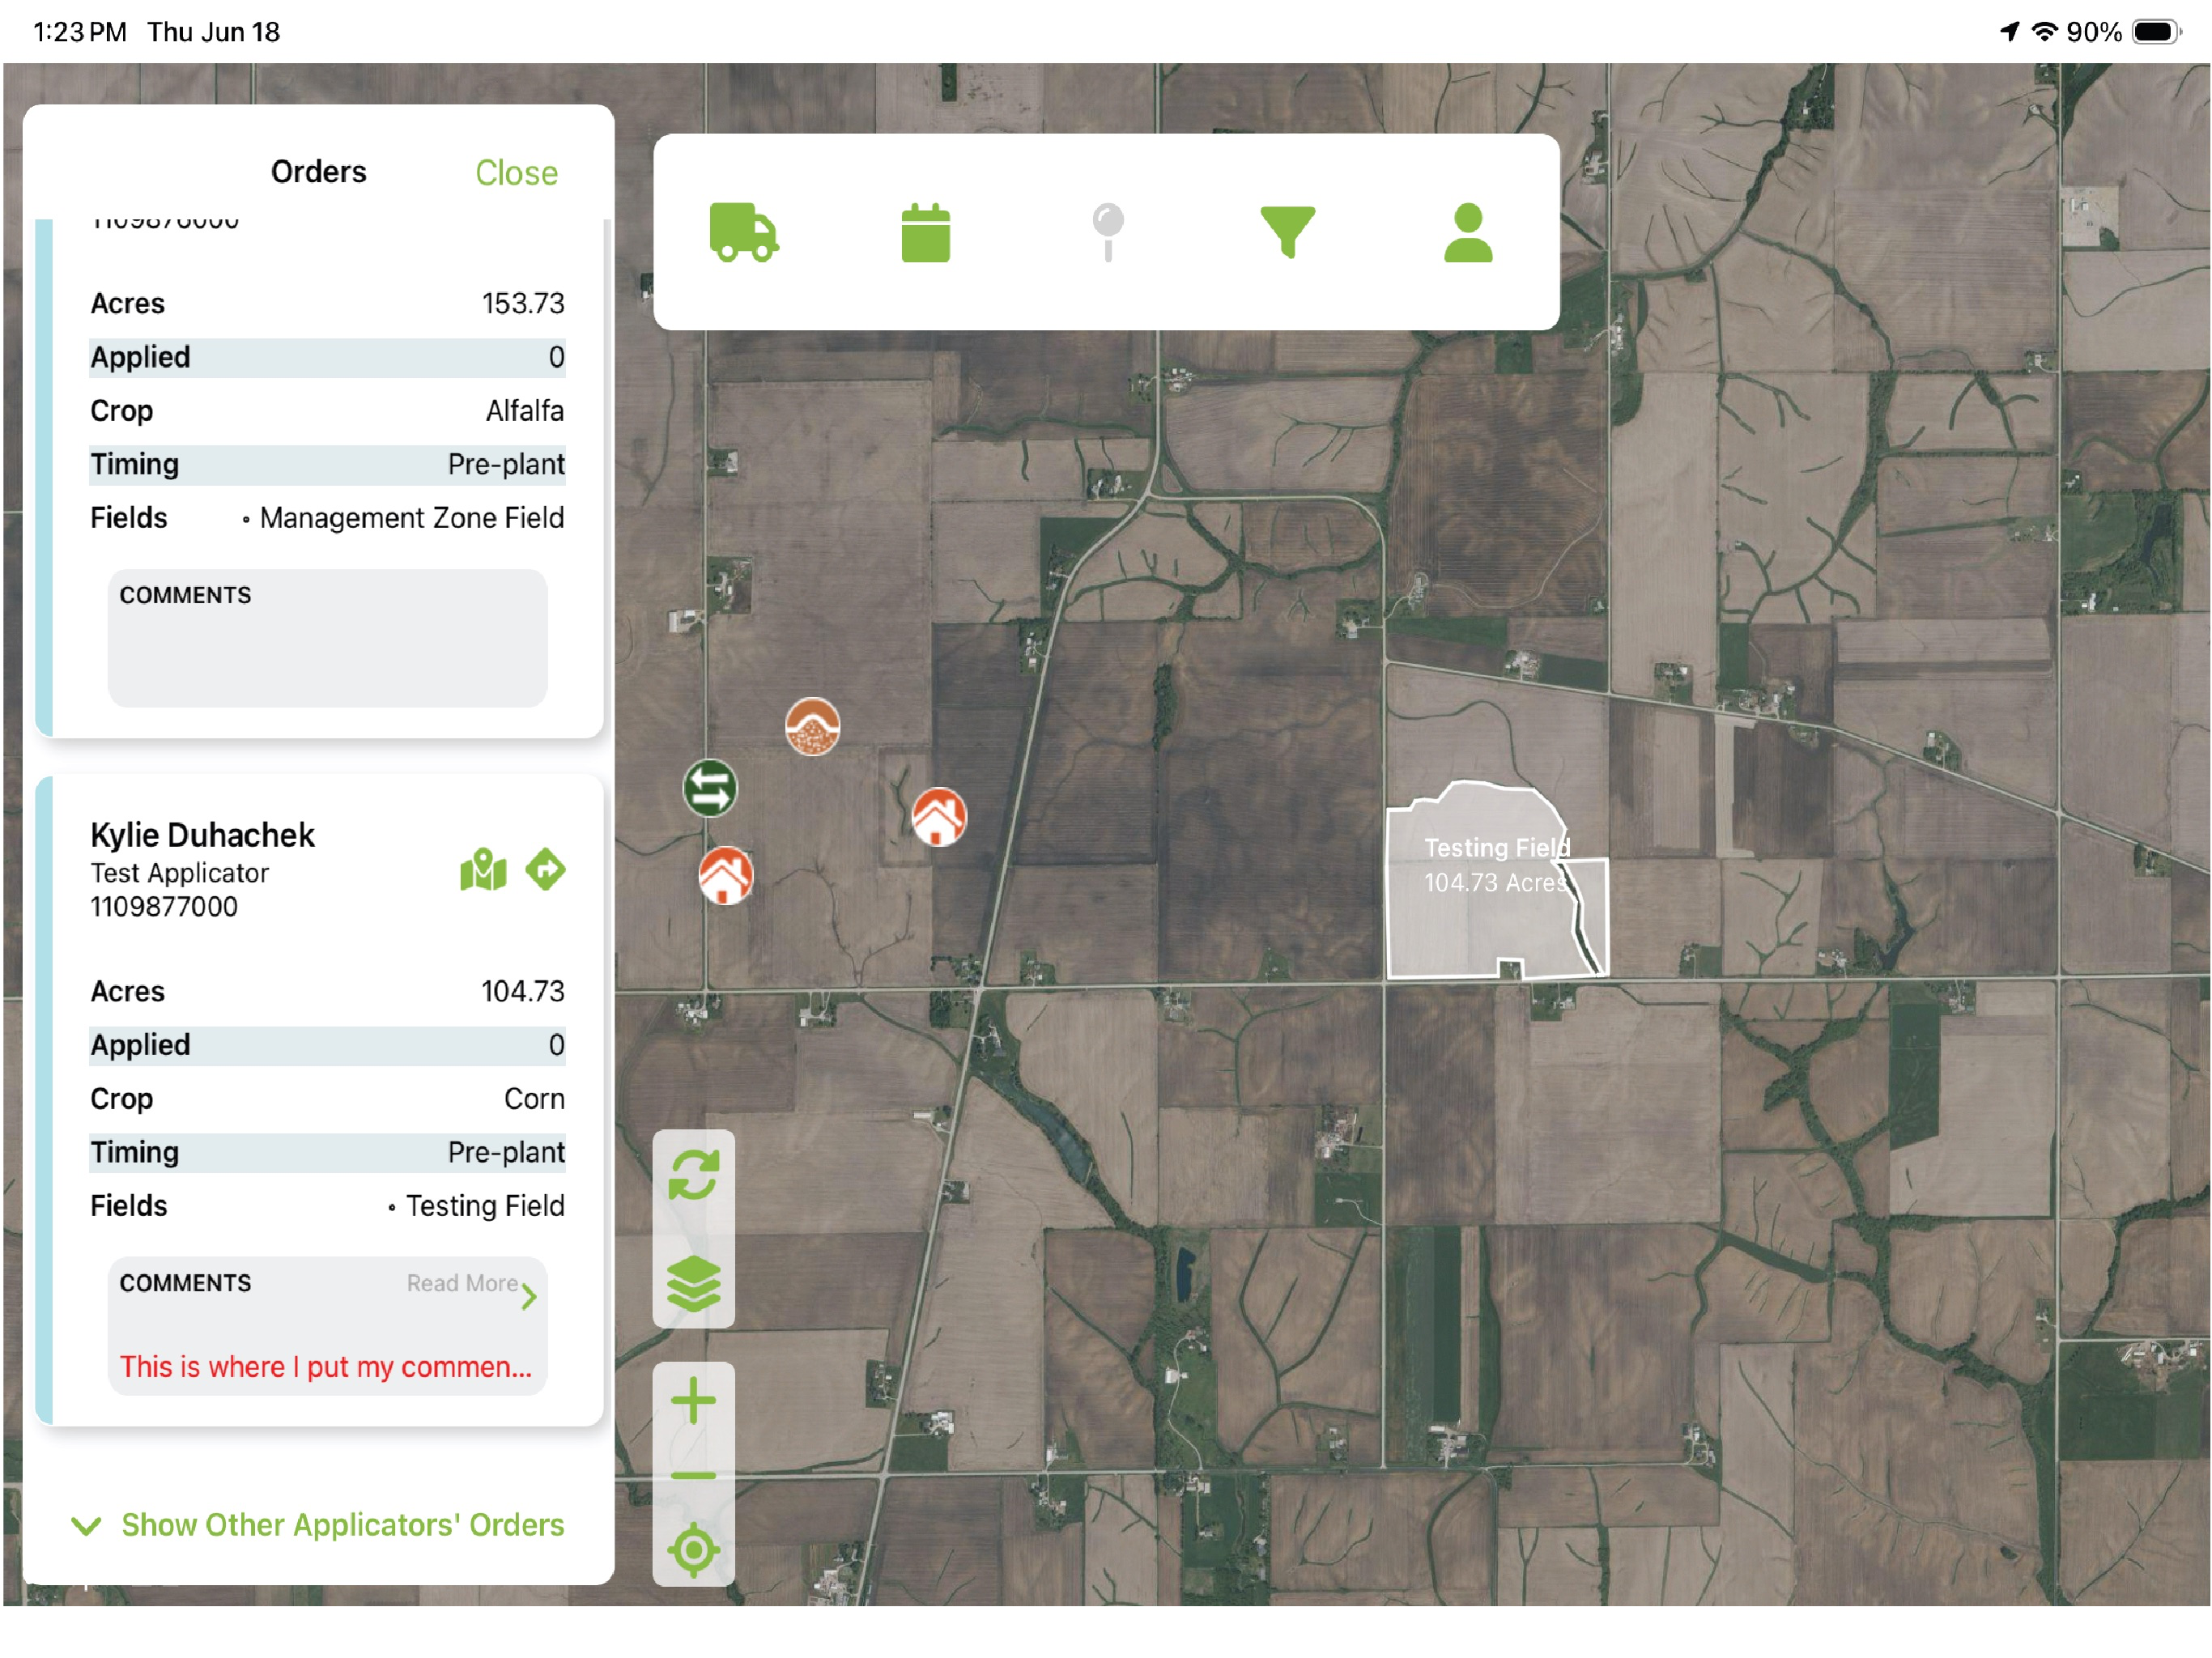Open the funnel filter icon
2212x1658 pixels.
click(1287, 232)
